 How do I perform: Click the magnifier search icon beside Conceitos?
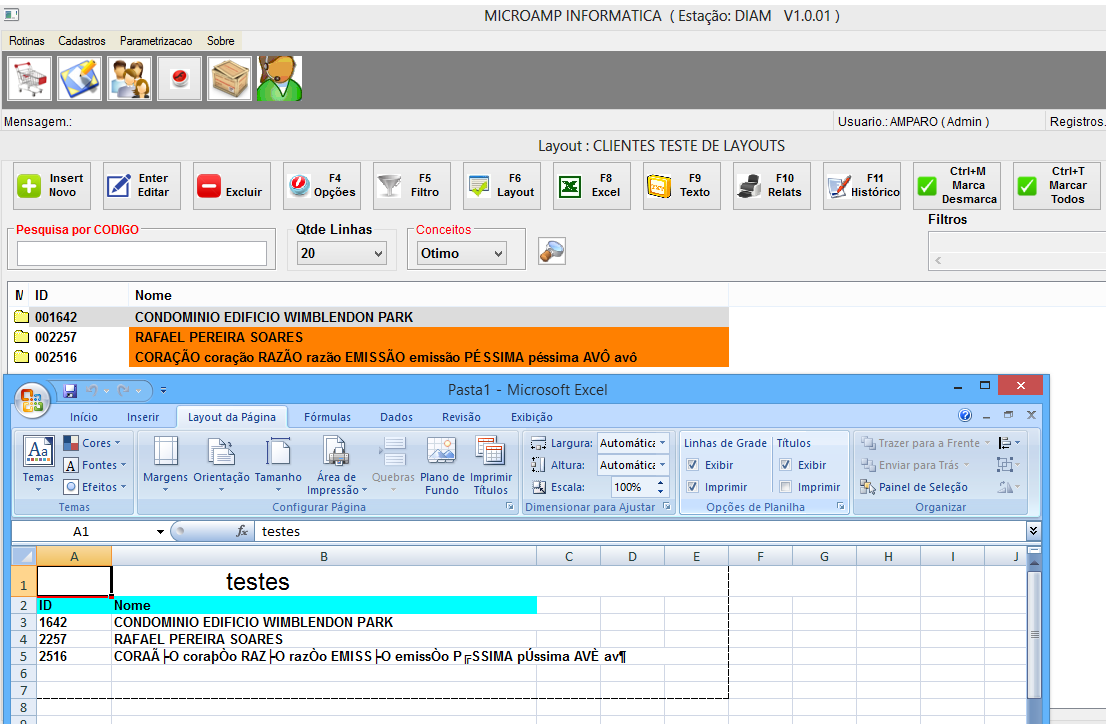pos(551,252)
